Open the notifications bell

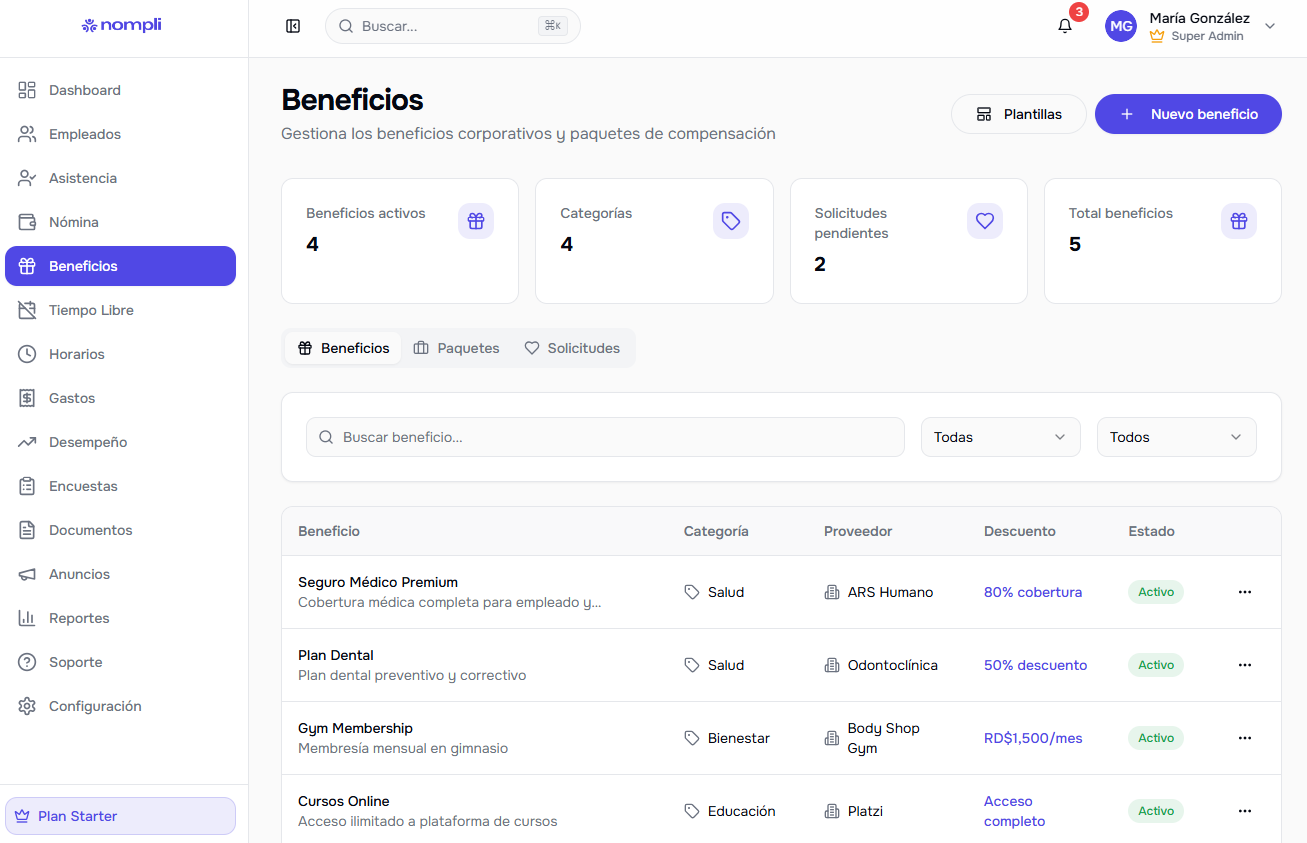pyautogui.click(x=1065, y=26)
